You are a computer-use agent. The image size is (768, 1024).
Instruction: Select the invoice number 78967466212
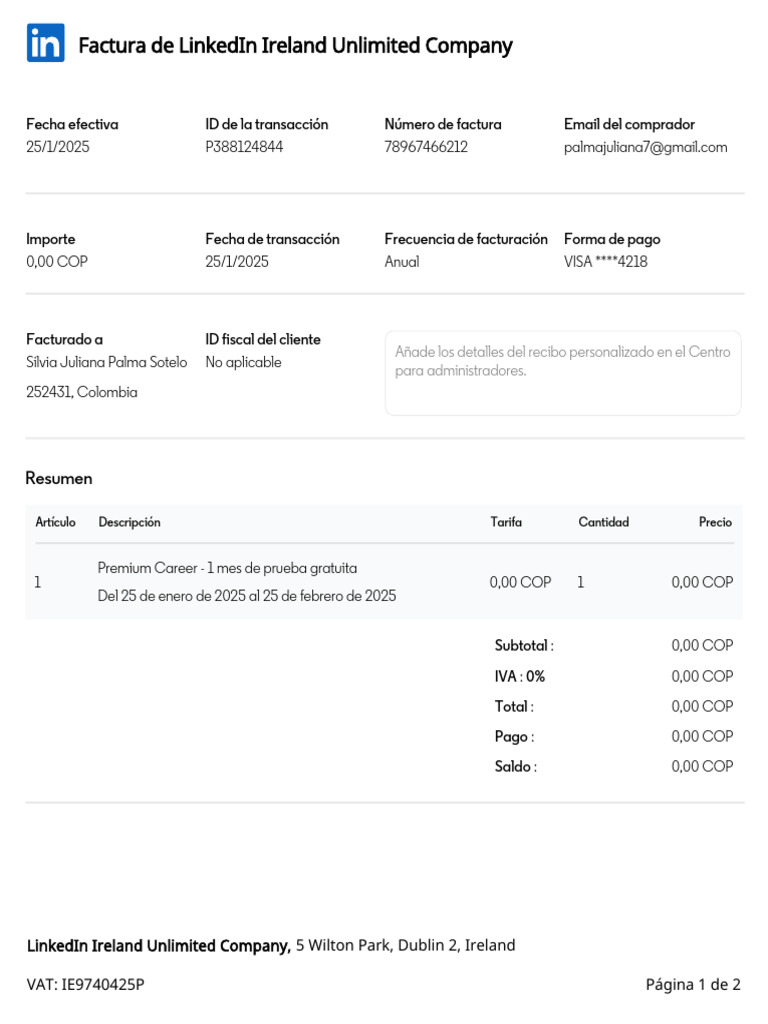coord(426,148)
